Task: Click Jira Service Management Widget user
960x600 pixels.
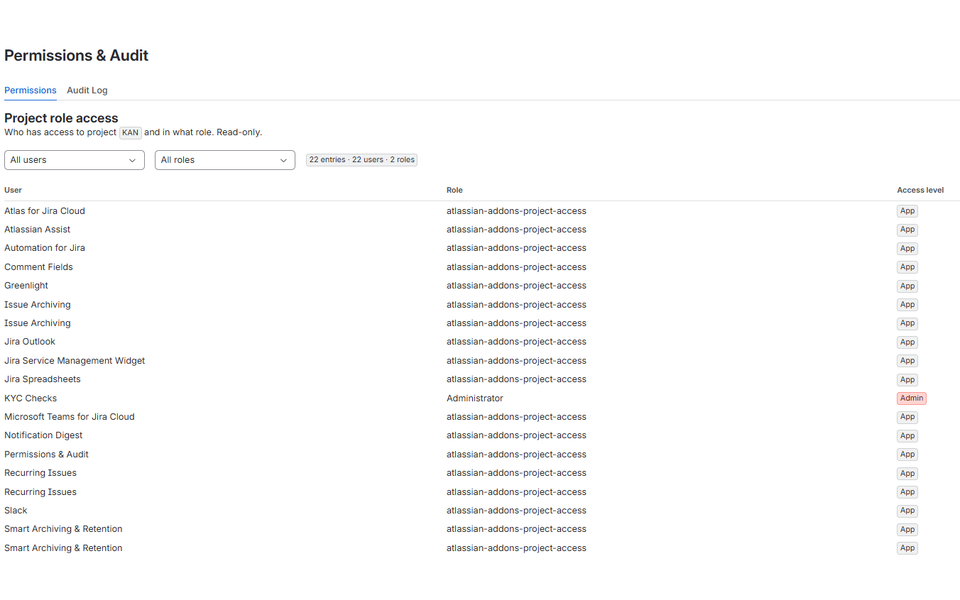Action: point(75,361)
